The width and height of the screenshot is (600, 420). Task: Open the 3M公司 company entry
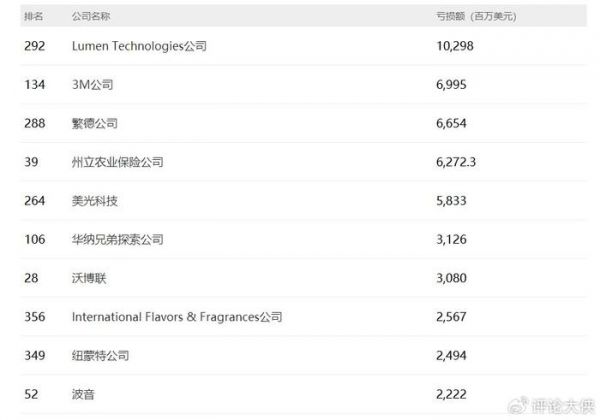tap(93, 85)
